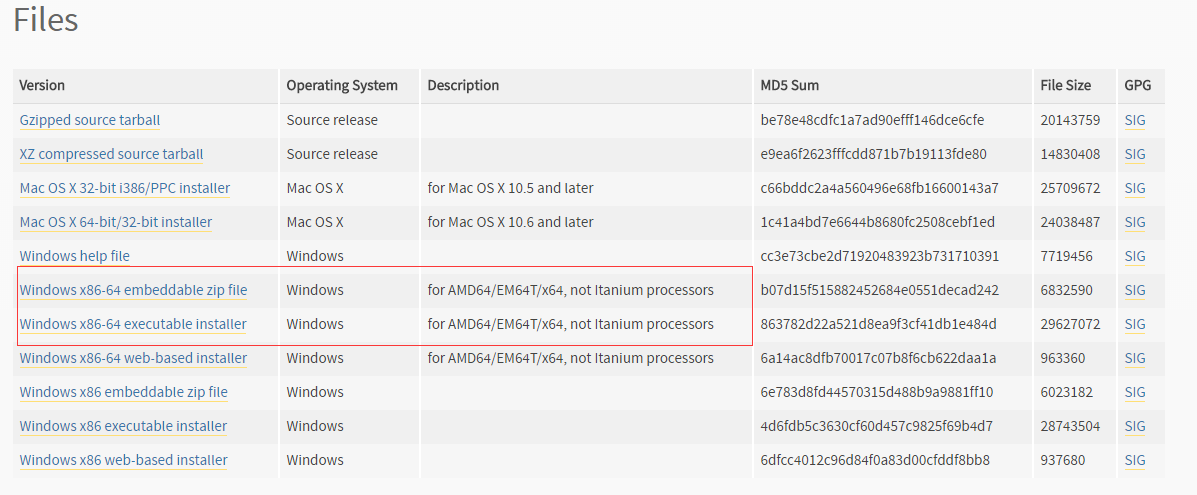This screenshot has height=495, width=1197.
Task: Click the Operating System column header
Action: pos(342,85)
